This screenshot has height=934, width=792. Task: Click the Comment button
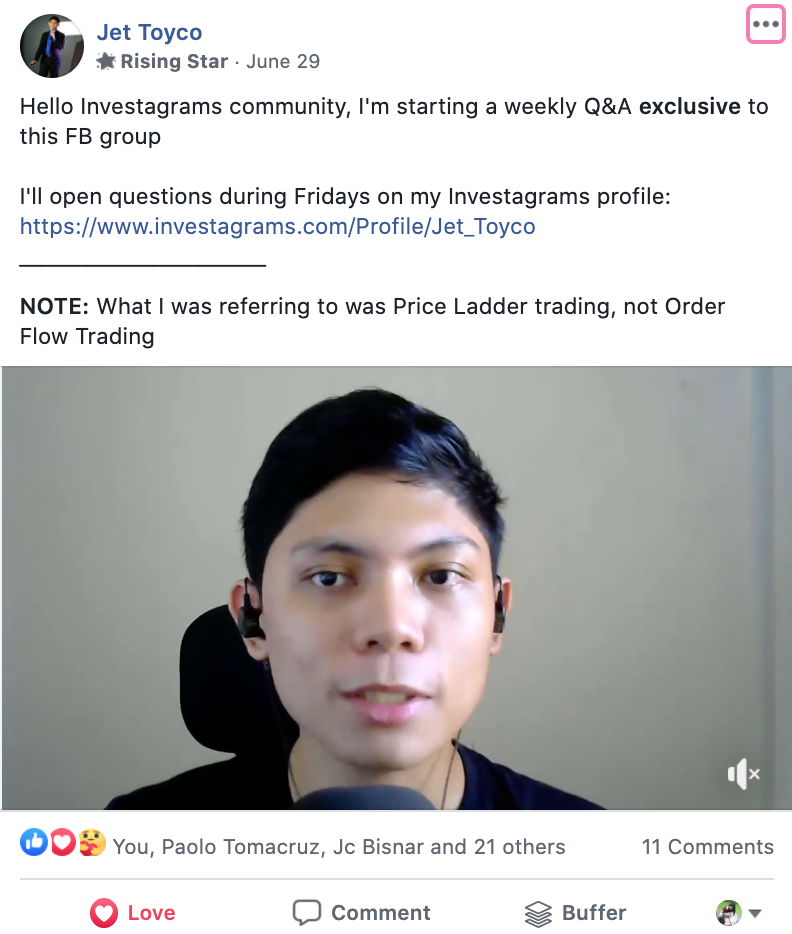(x=361, y=913)
